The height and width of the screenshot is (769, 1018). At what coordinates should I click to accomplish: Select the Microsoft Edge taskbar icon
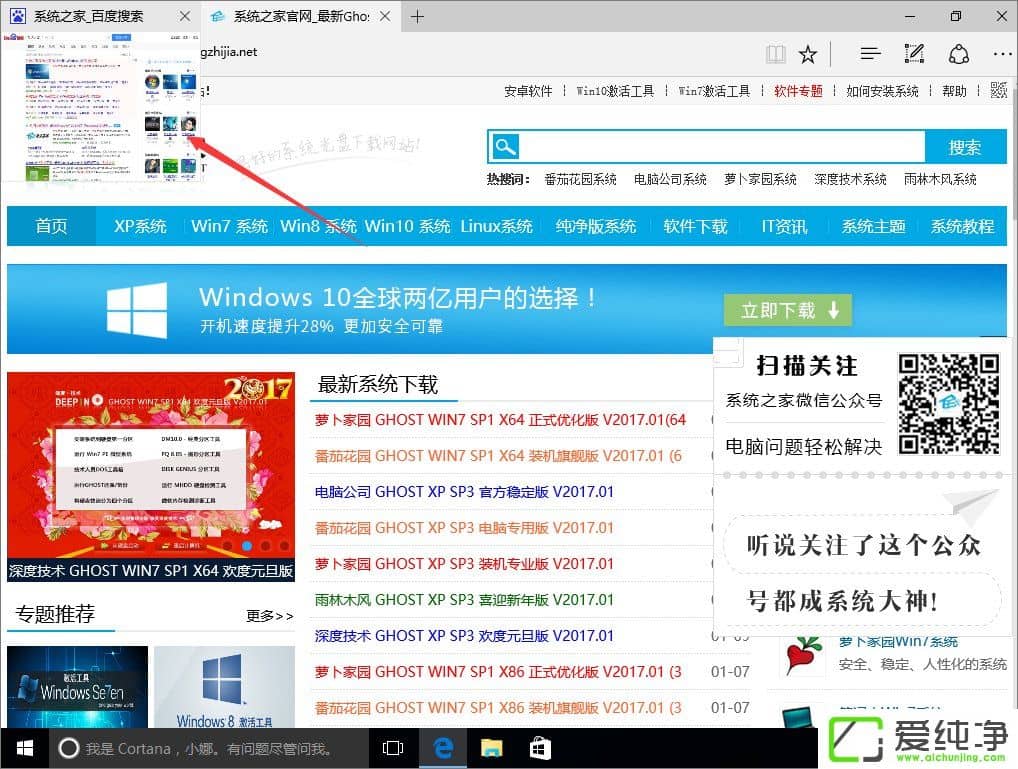(x=441, y=747)
